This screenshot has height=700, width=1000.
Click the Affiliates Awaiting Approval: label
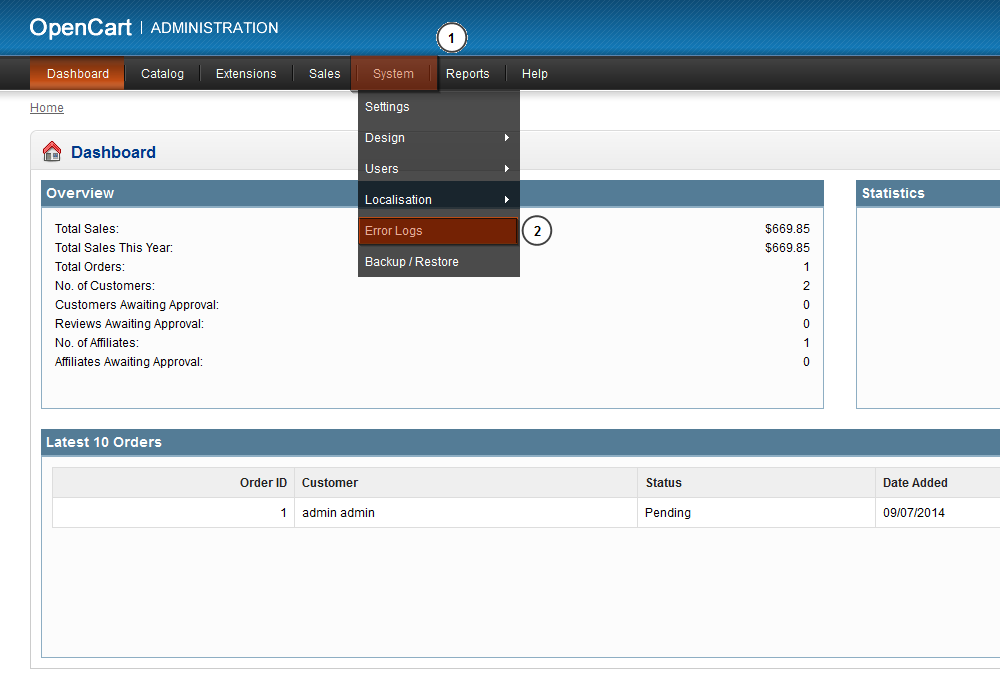tap(129, 361)
